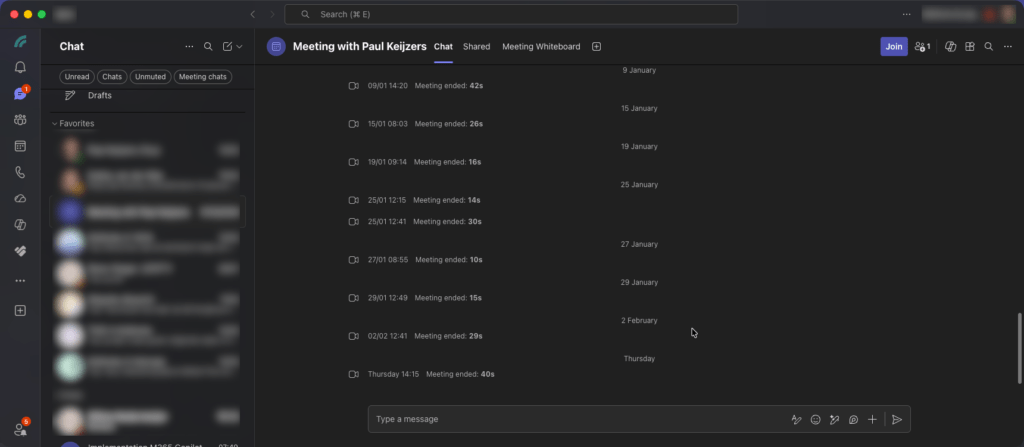Filter the chat list by Meeting chats
This screenshot has width=1024, height=447.
tap(202, 76)
